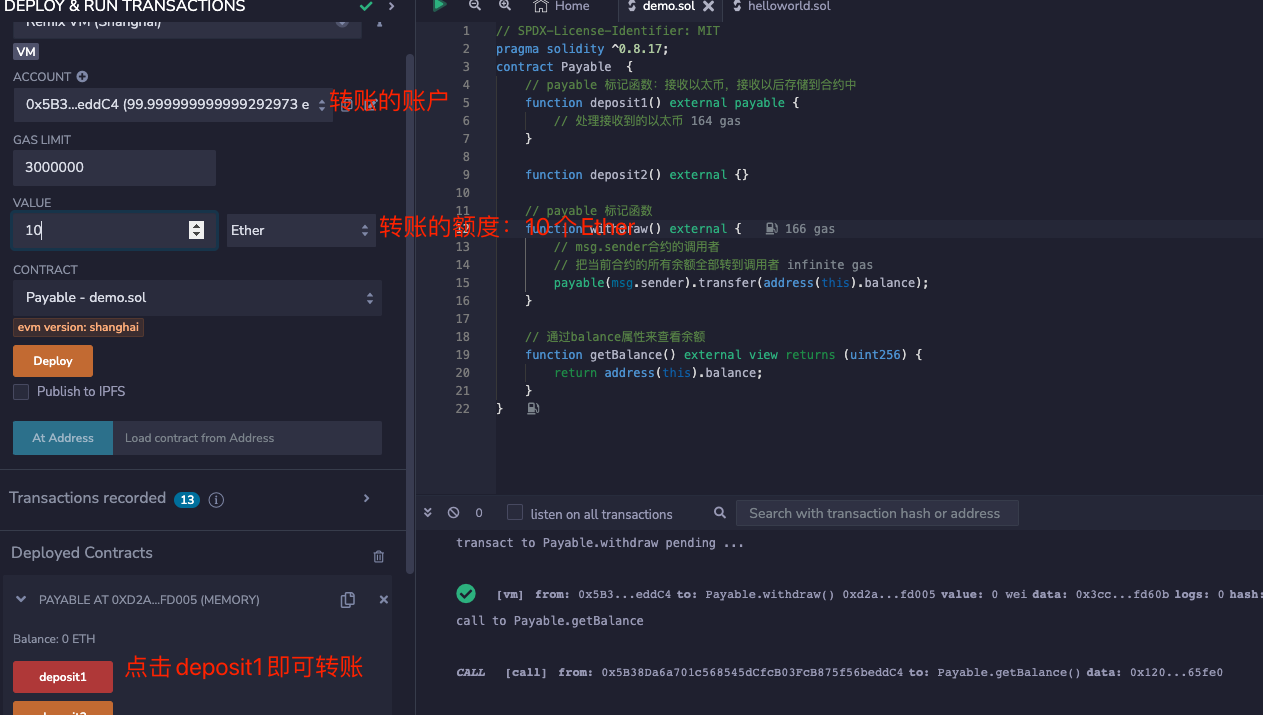
Task: Click the Balance: 0 ETH text
Action: 54,639
